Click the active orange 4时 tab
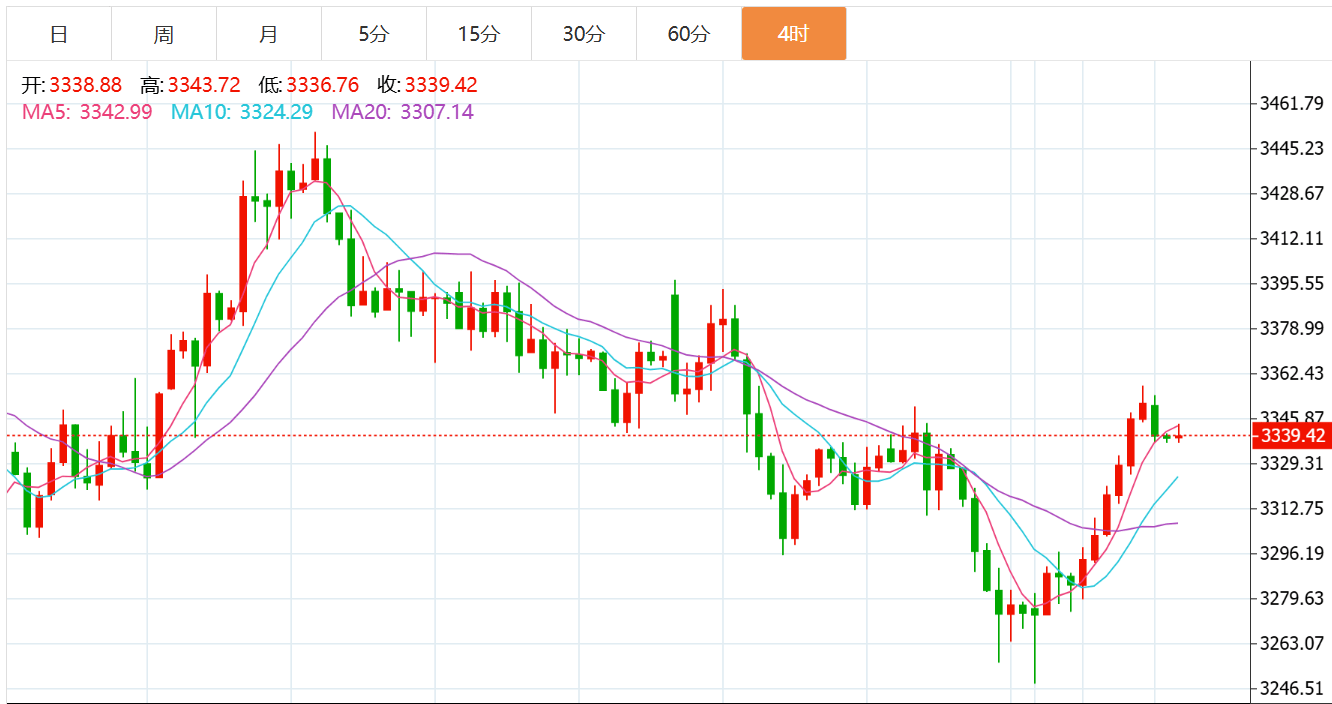The height and width of the screenshot is (704, 1332). [794, 34]
